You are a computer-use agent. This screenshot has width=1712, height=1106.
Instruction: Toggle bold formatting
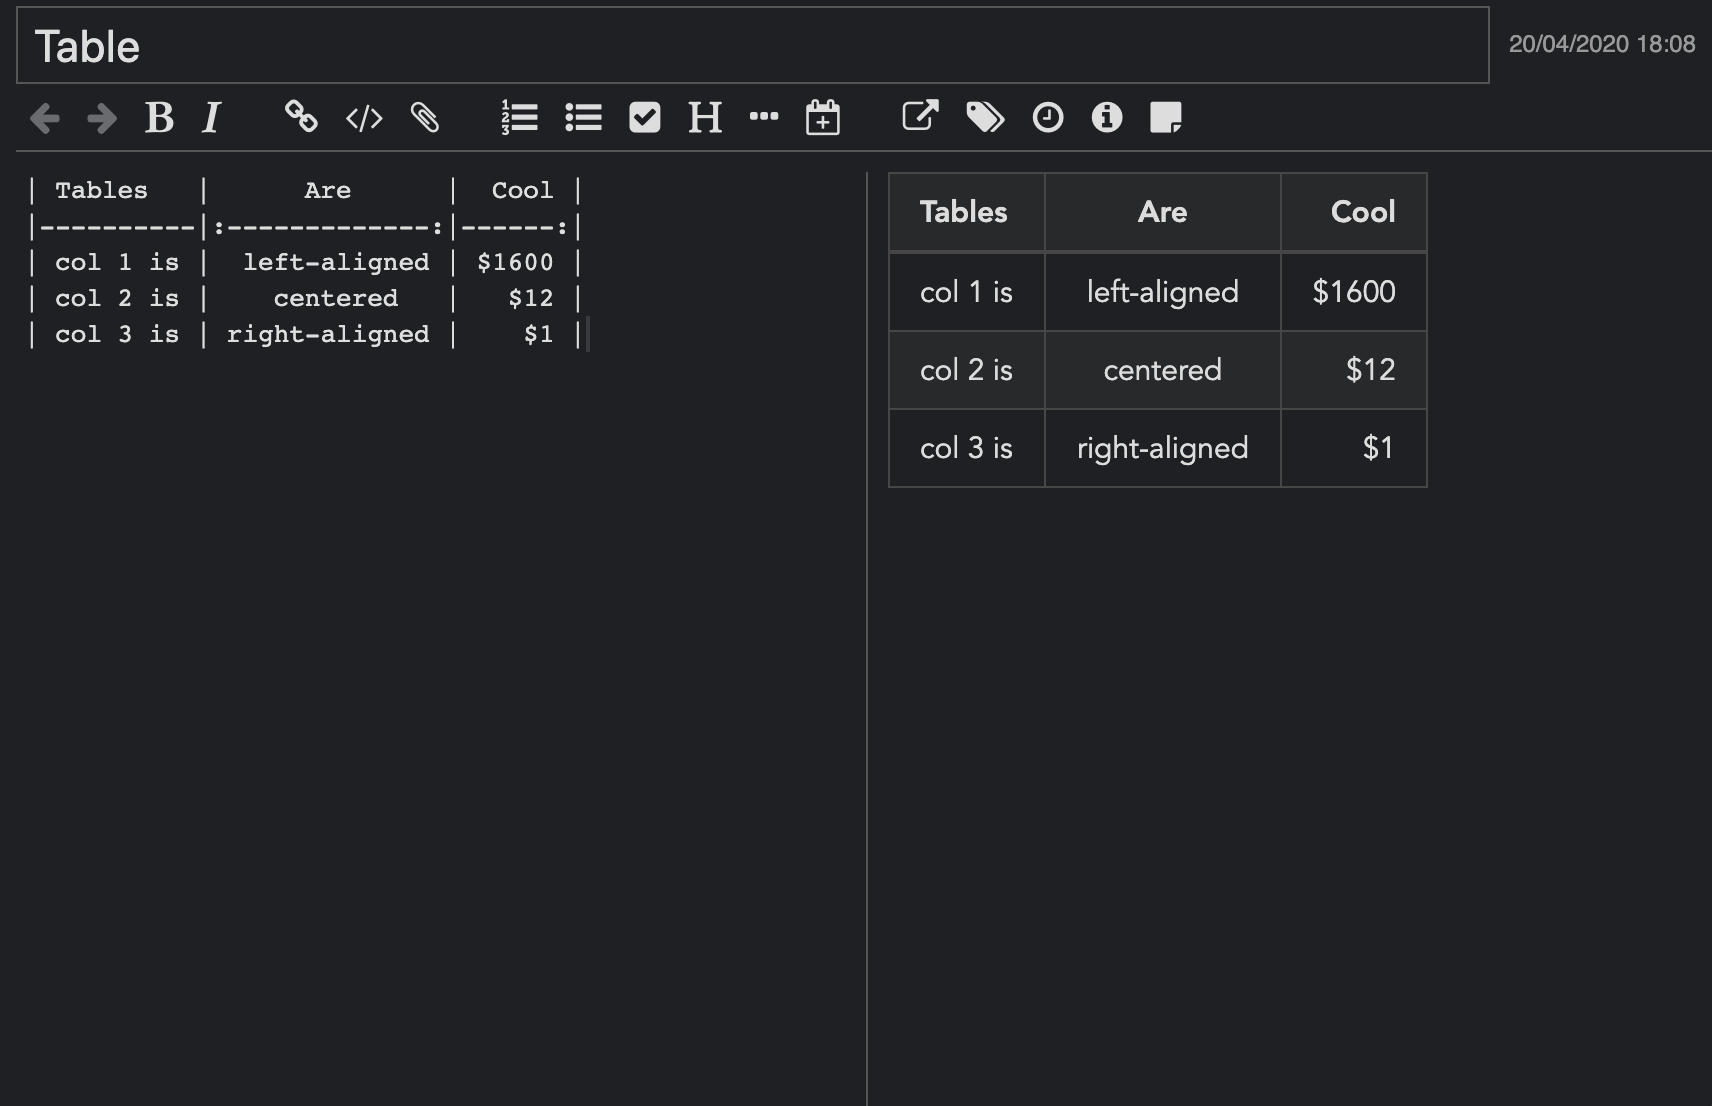tap(159, 118)
